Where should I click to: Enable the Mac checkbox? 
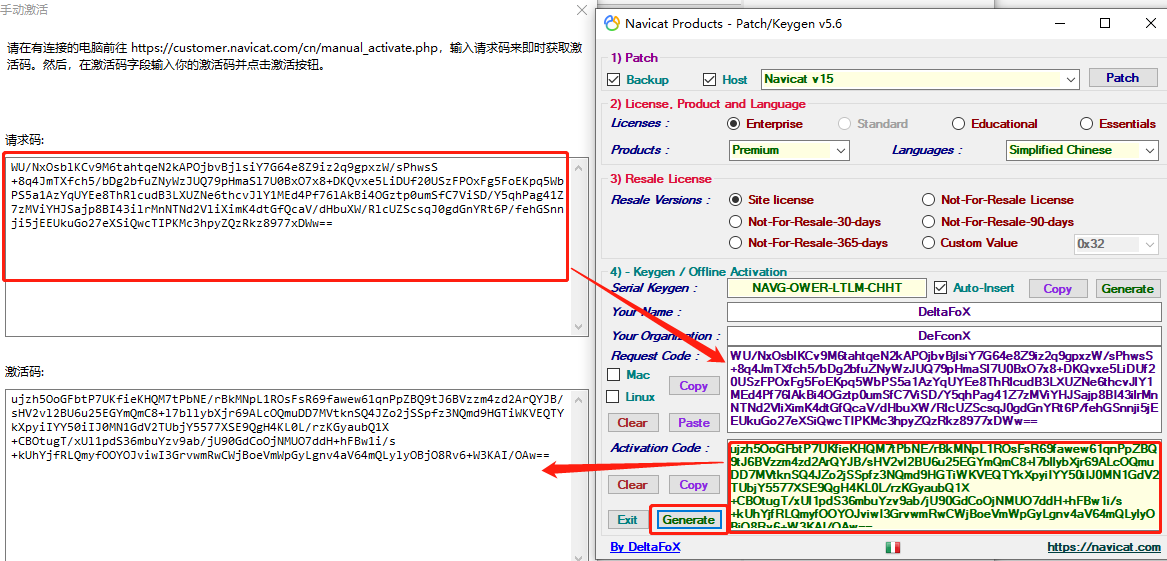click(x=615, y=375)
